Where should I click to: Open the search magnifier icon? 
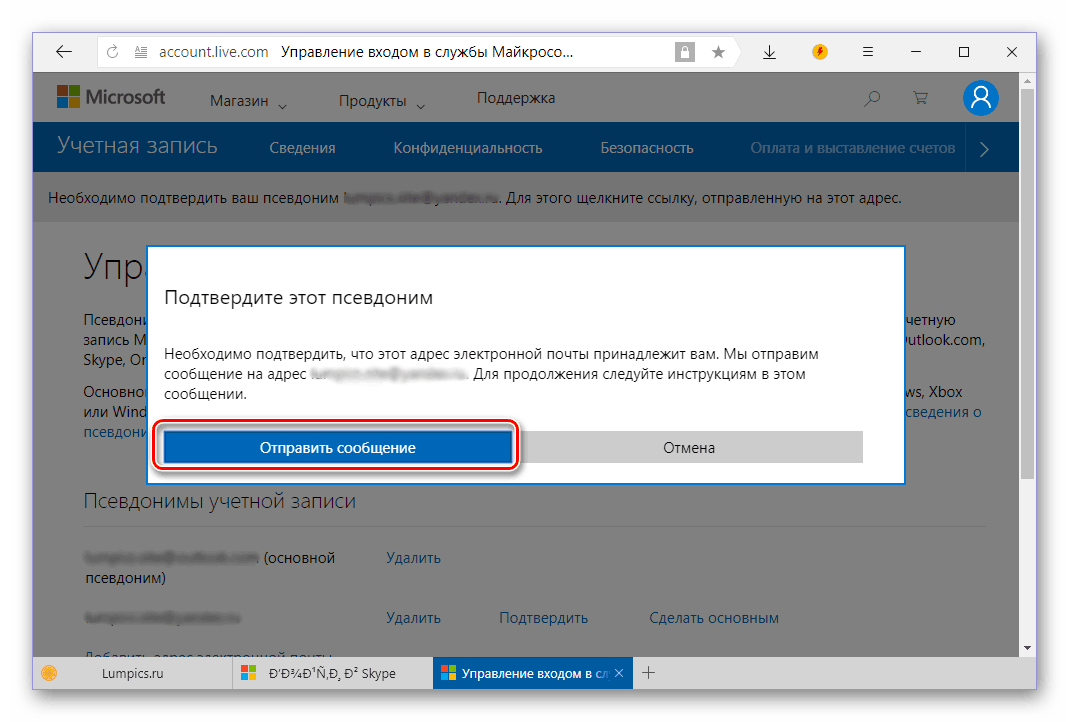[872, 98]
